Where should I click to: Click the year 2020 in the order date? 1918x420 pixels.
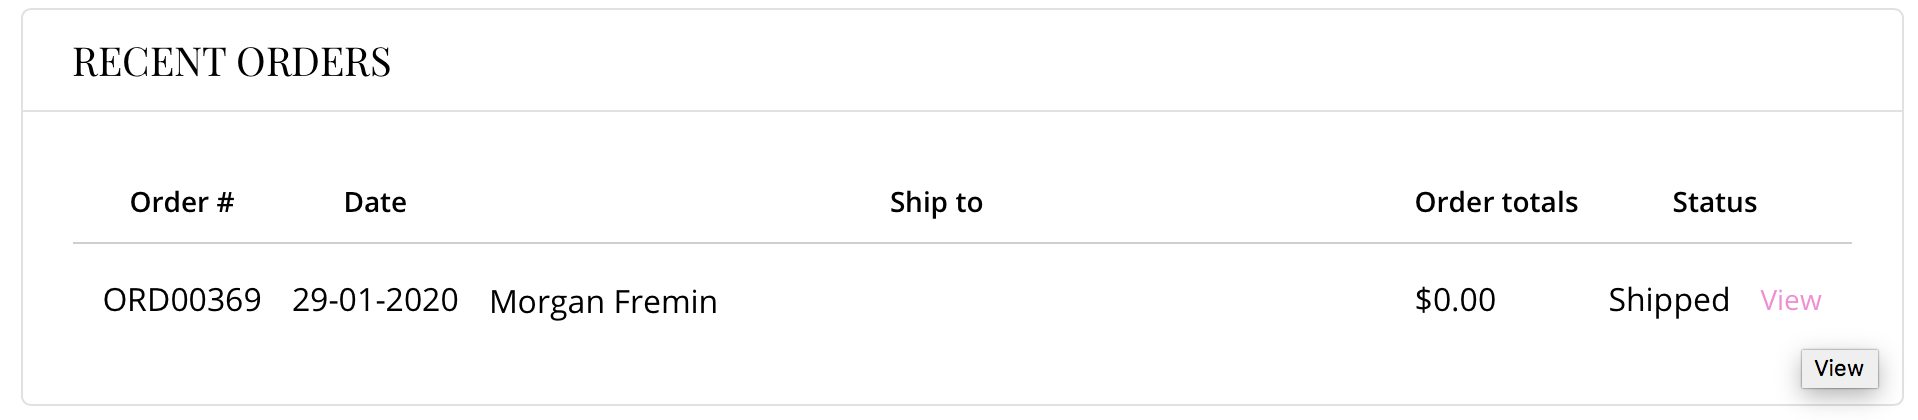[424, 300]
